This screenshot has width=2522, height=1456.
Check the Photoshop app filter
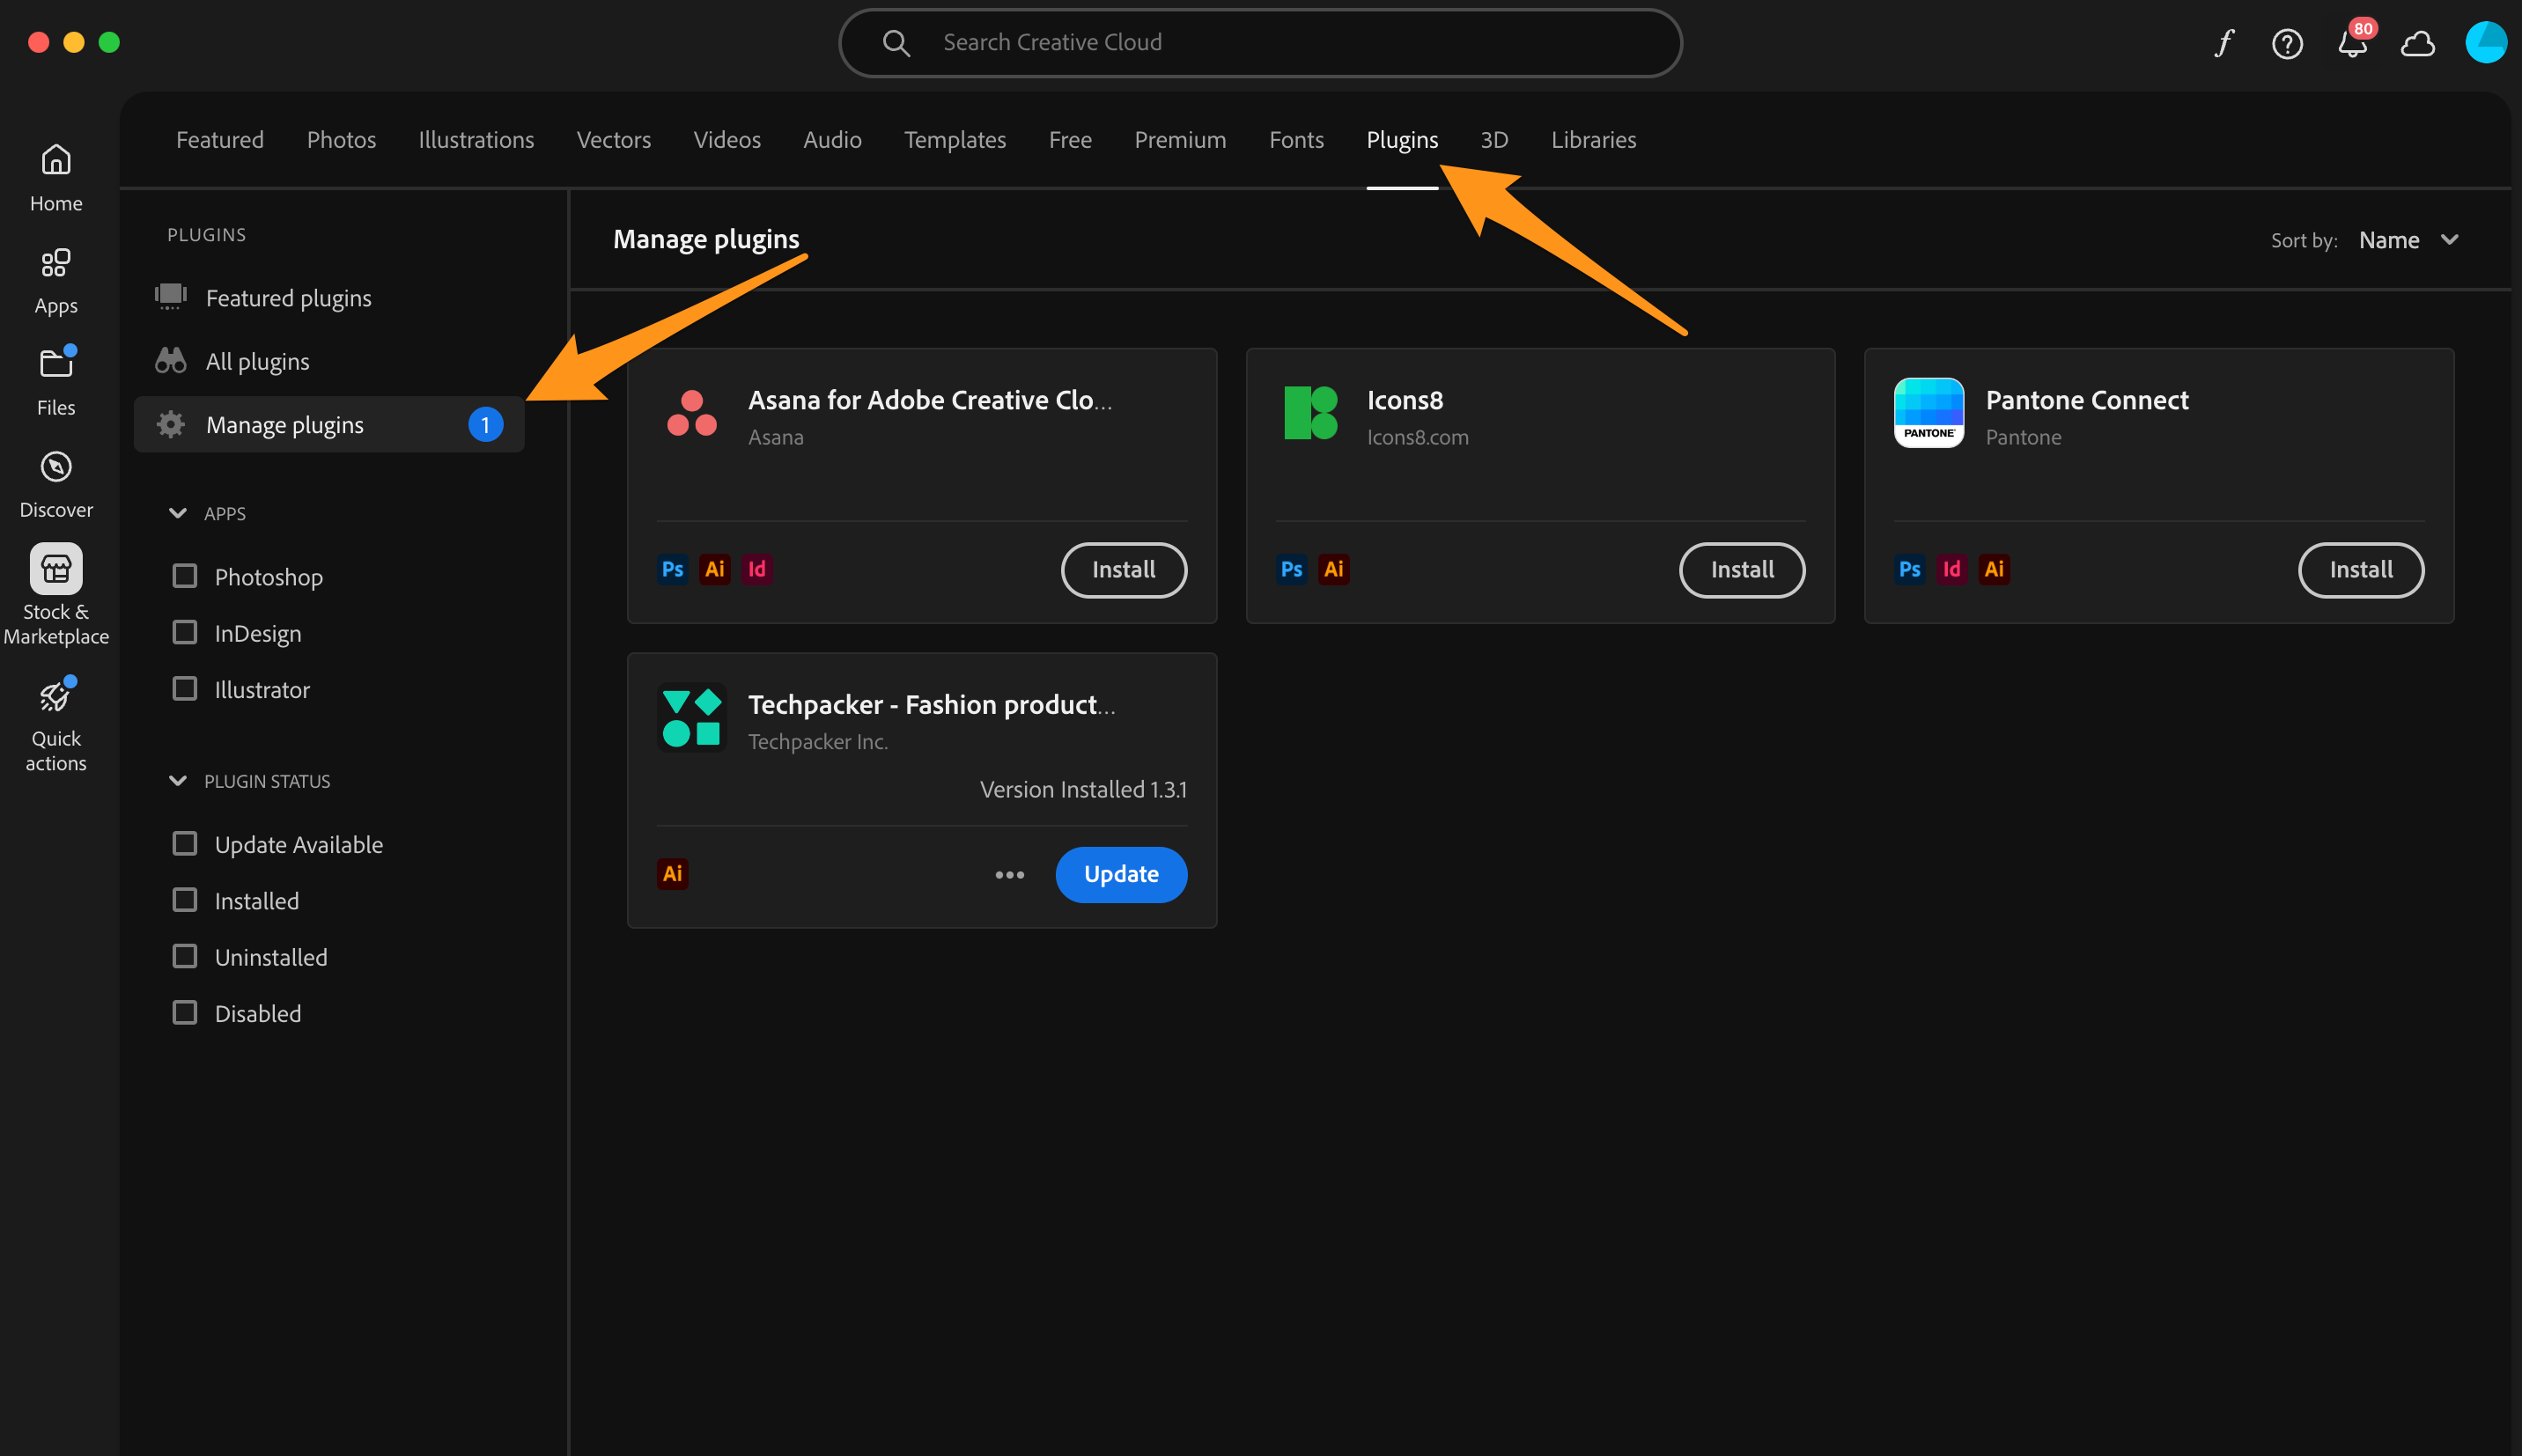[185, 576]
